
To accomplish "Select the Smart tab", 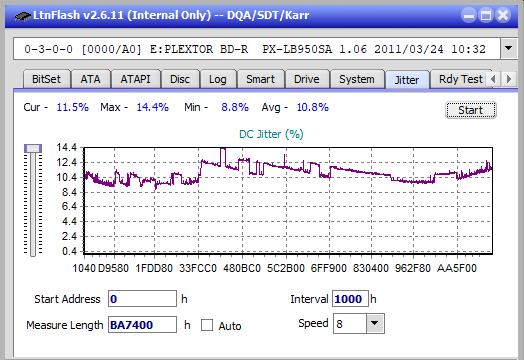I will 260,79.
